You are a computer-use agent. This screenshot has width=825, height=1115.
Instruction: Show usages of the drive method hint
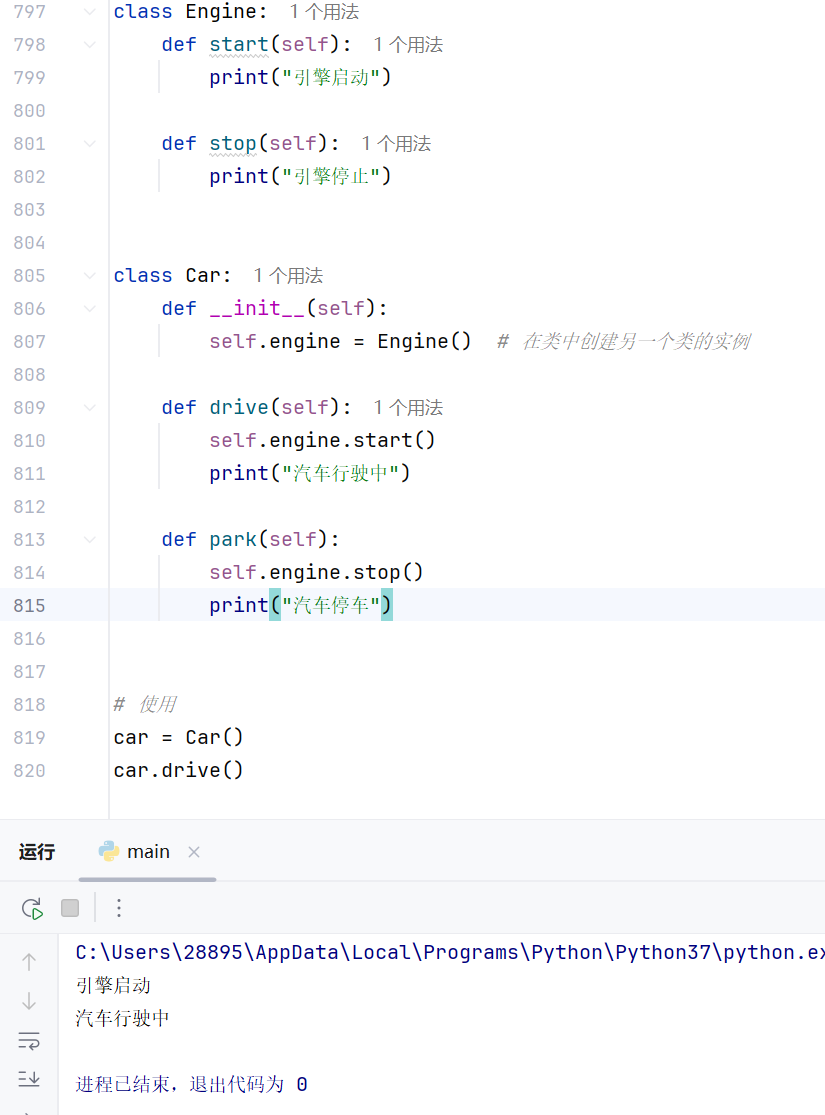click(x=408, y=407)
